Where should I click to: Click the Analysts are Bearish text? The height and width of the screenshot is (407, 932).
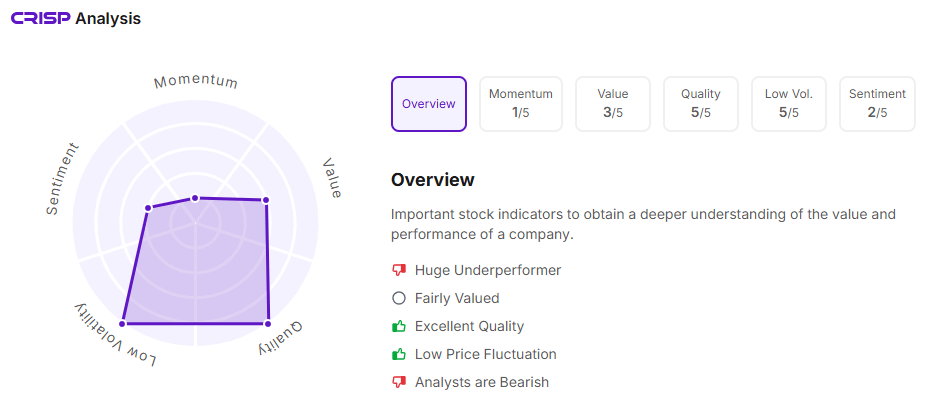(482, 382)
